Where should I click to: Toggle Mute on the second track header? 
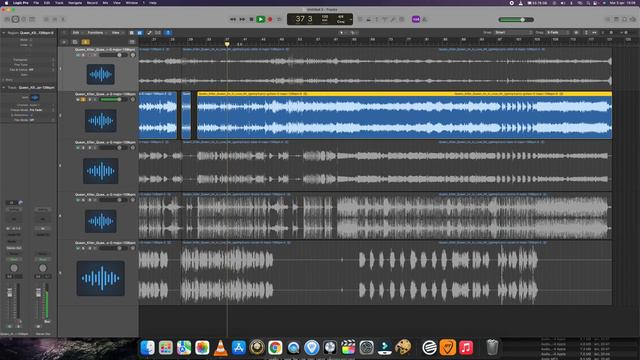click(78, 100)
